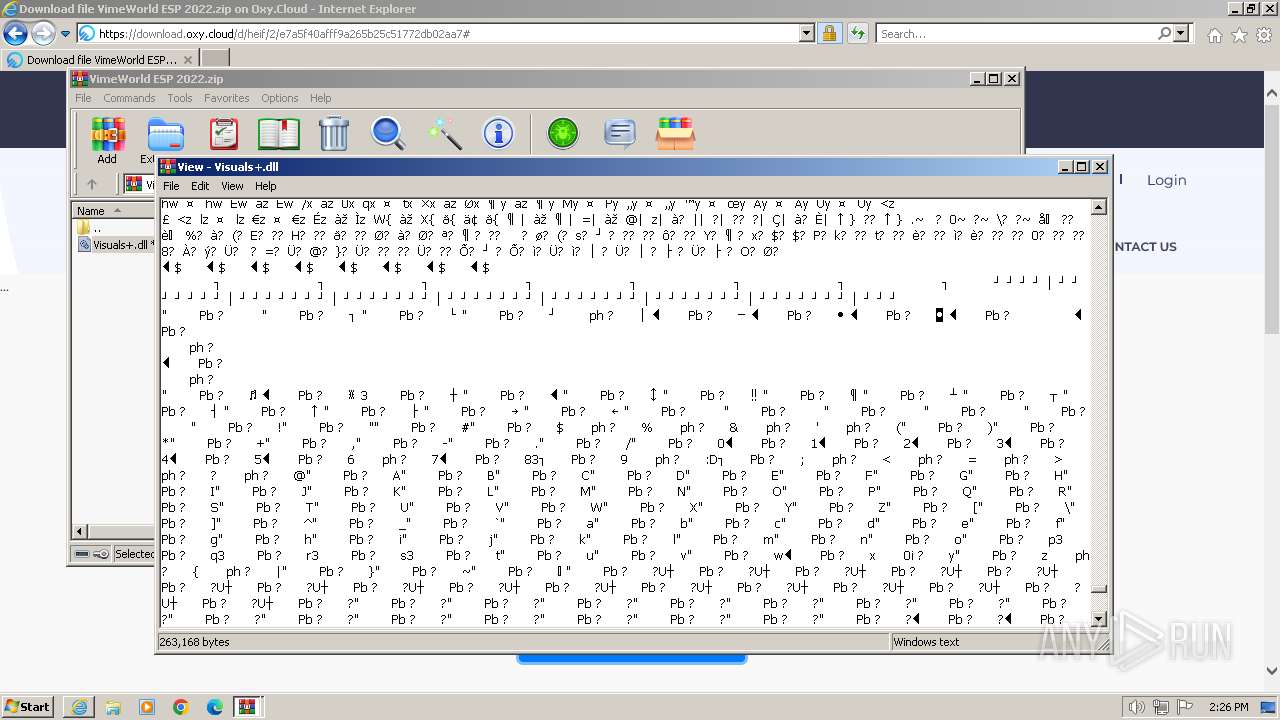Open media player from the taskbar

(x=147, y=707)
